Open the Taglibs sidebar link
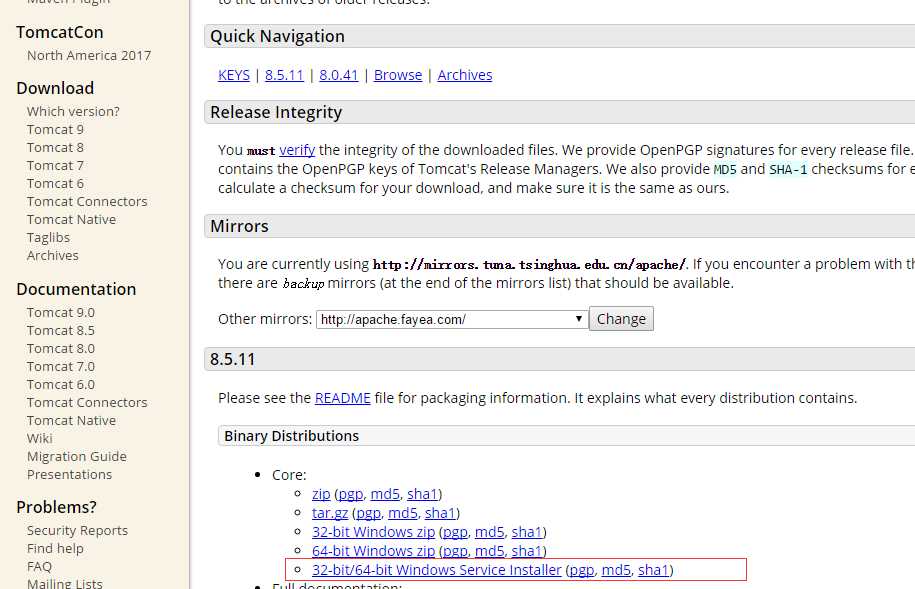Viewport: 915px width, 589px height. click(48, 238)
